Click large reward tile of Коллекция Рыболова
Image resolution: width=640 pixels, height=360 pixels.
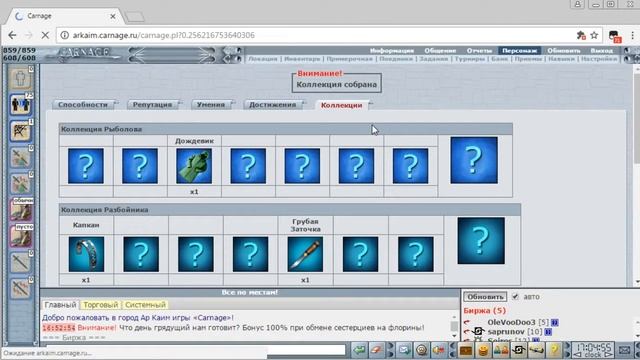[x=474, y=160]
